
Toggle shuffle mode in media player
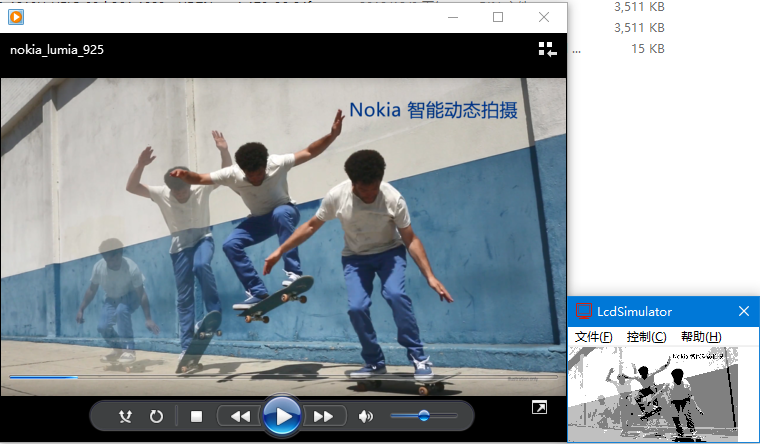126,416
